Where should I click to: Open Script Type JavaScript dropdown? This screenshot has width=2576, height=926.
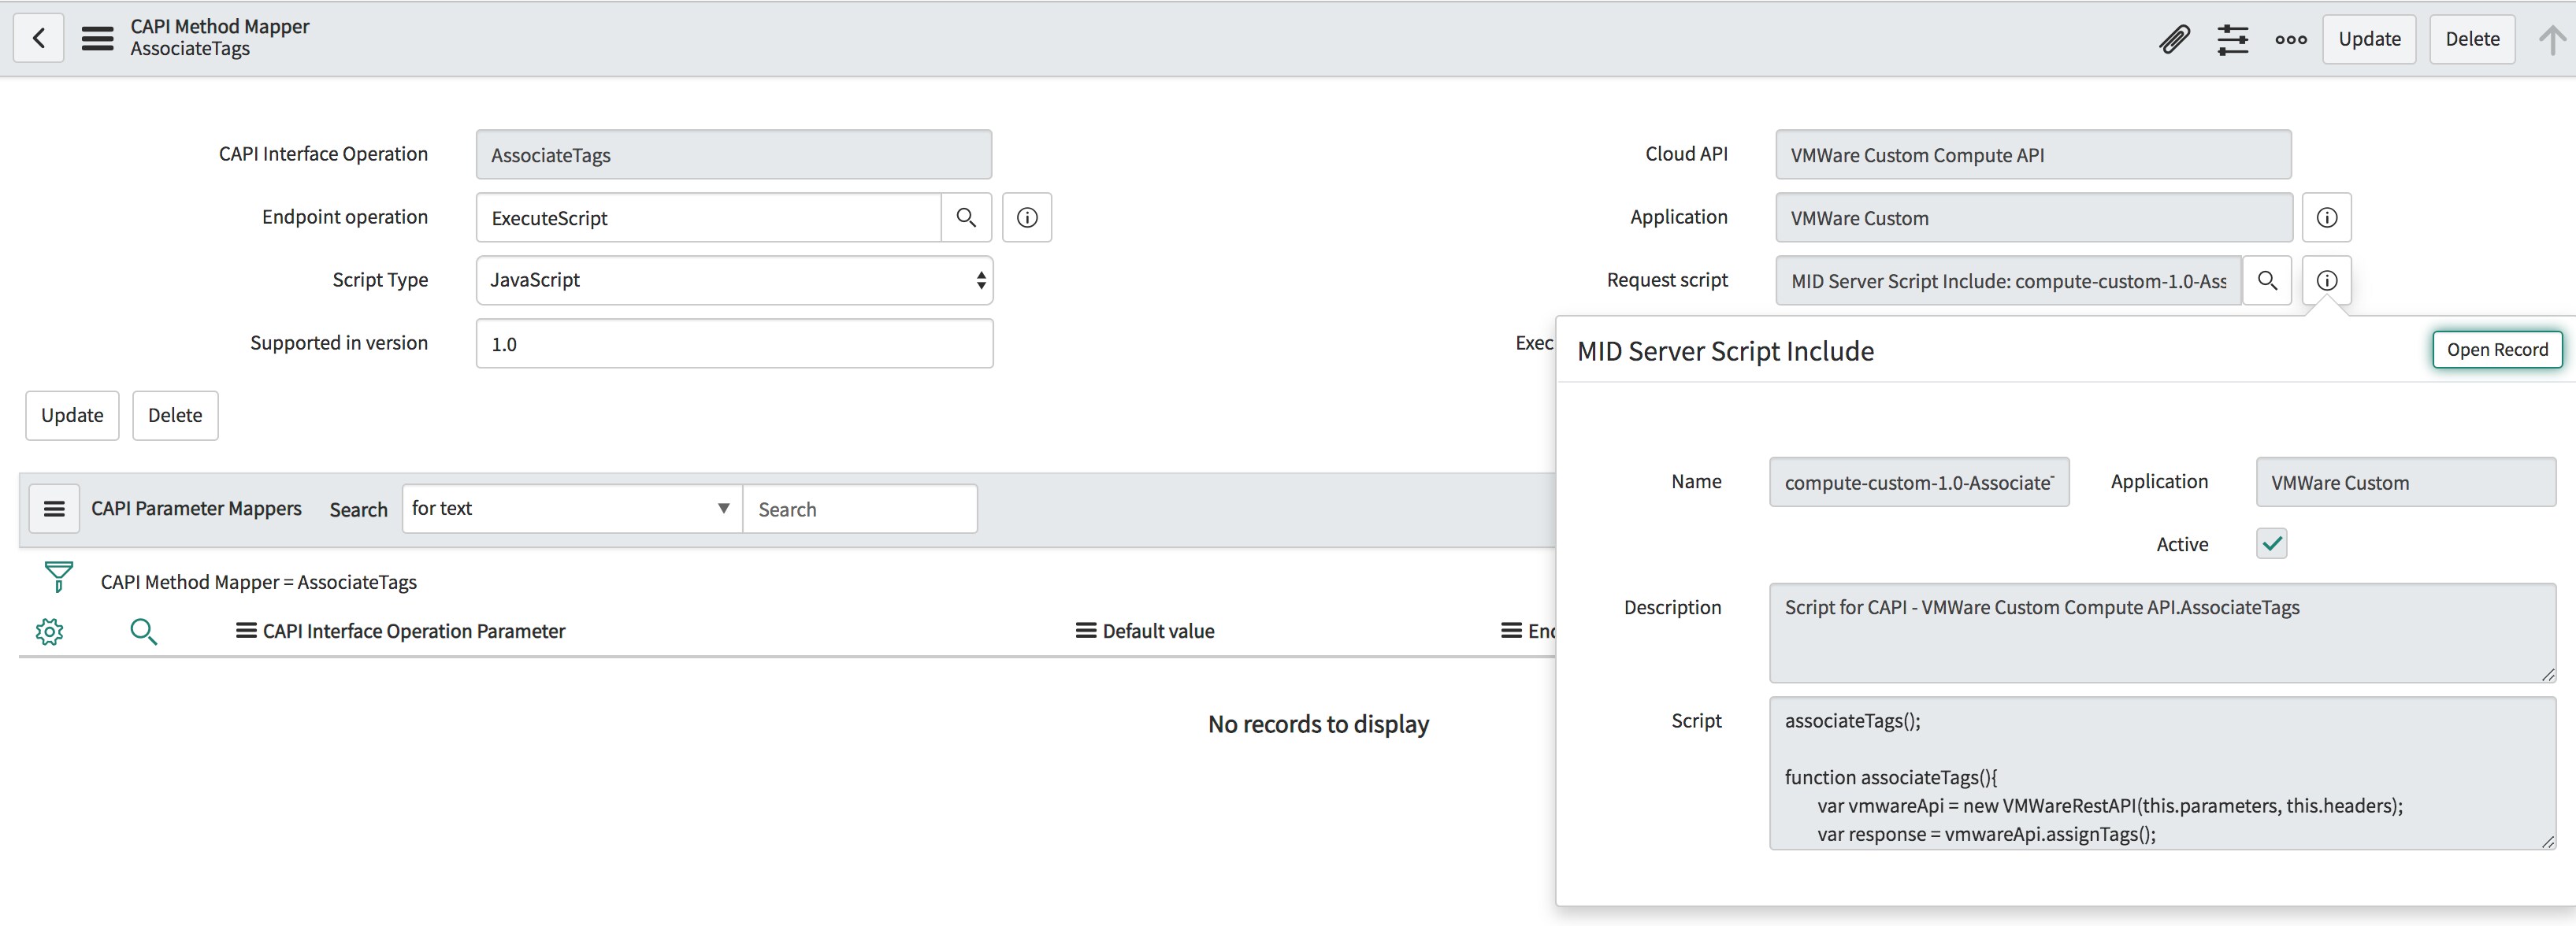(x=734, y=280)
